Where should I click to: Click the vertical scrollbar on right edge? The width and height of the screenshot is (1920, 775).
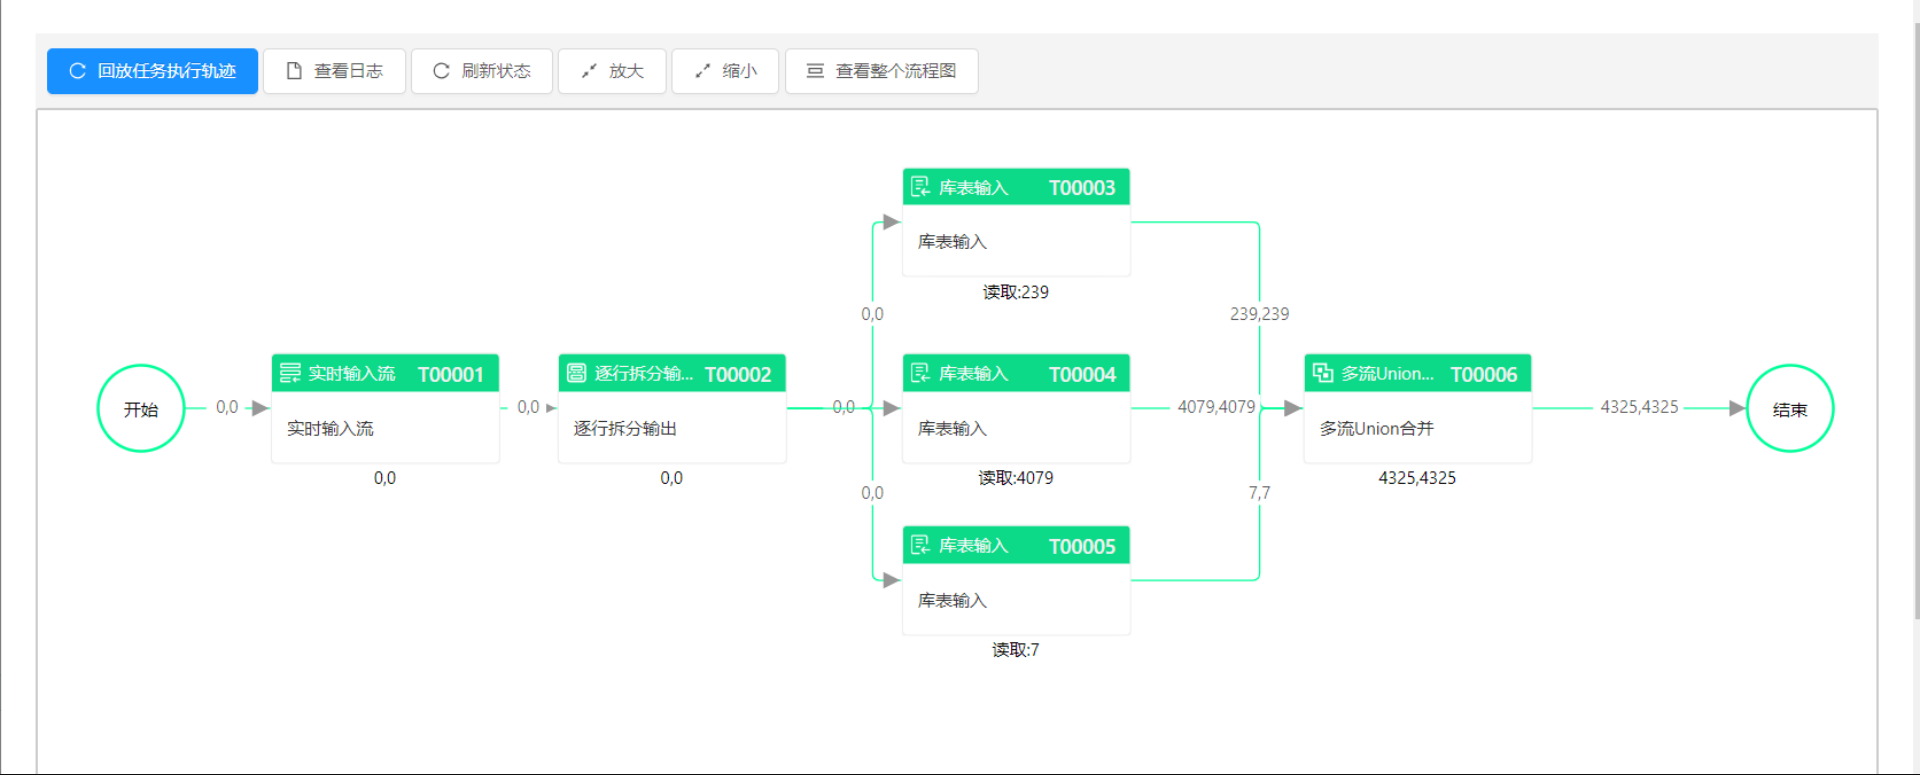[x=1916, y=320]
